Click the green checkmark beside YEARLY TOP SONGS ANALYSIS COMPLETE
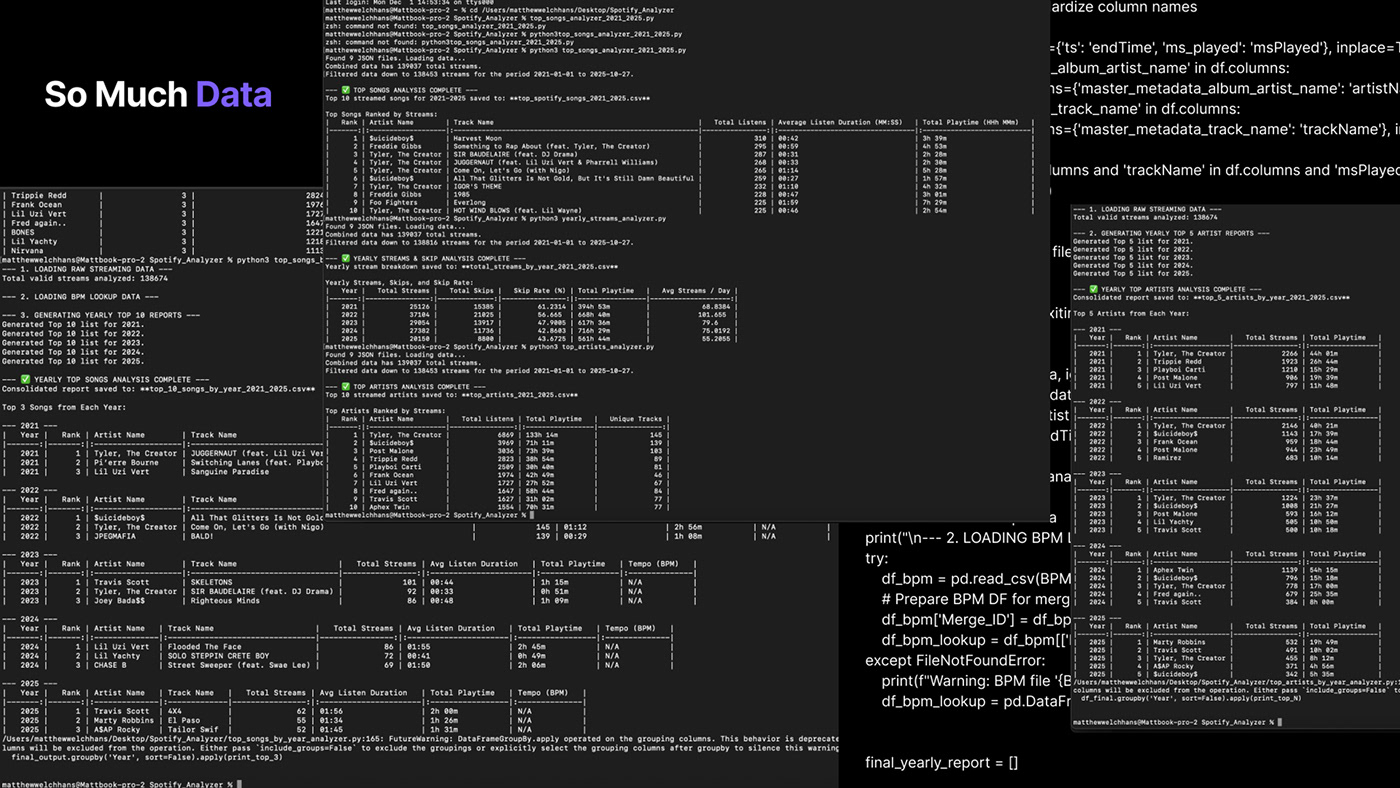Viewport: 1400px width, 788px height. 23,381
